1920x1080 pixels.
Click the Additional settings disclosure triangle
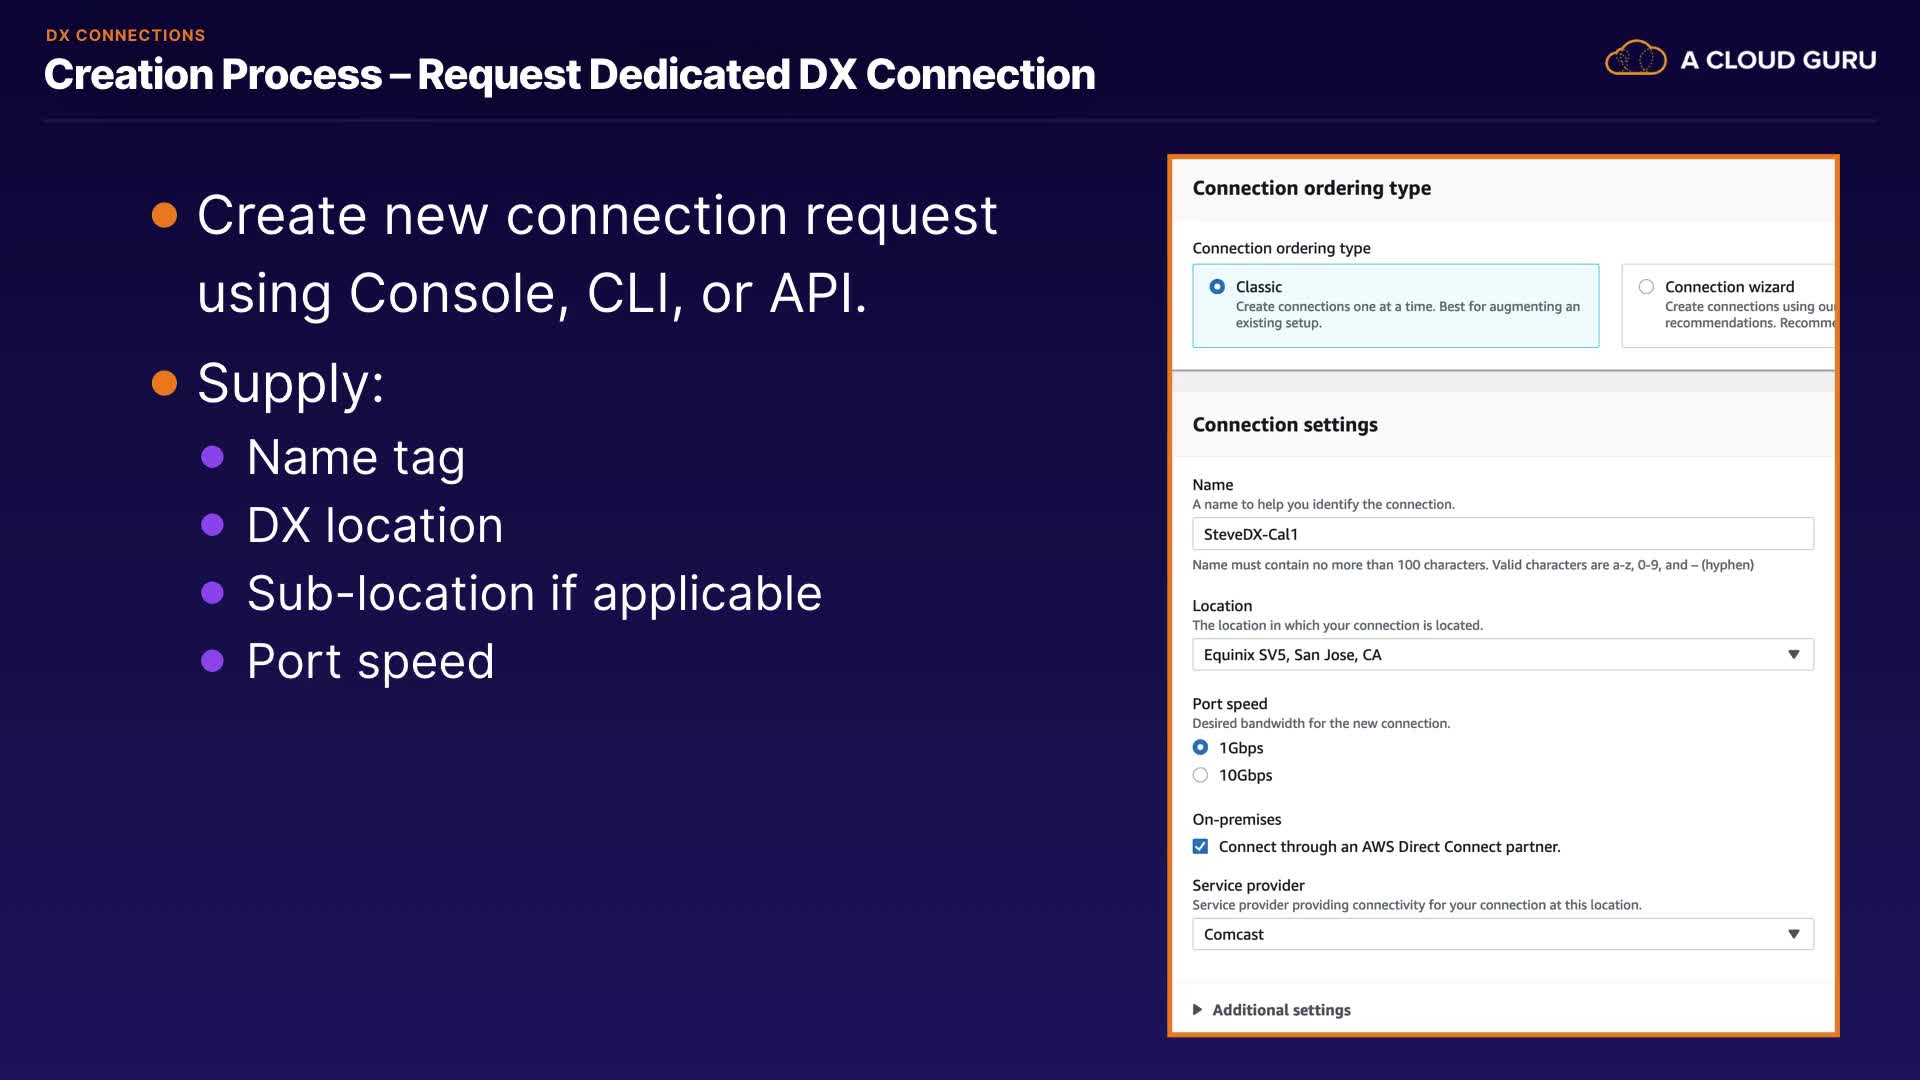[1197, 1010]
